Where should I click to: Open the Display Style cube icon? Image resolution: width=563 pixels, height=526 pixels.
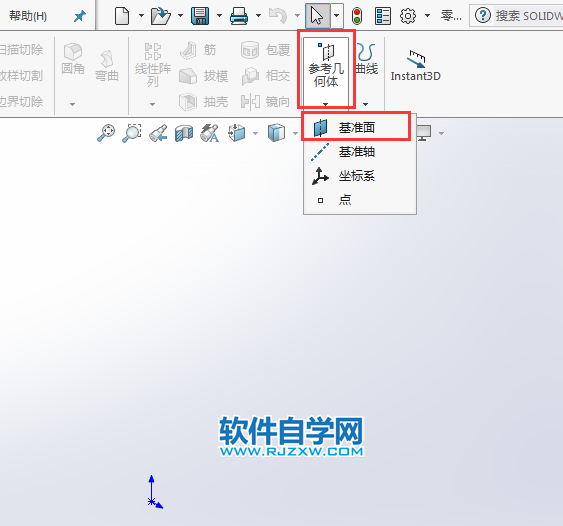(276, 133)
